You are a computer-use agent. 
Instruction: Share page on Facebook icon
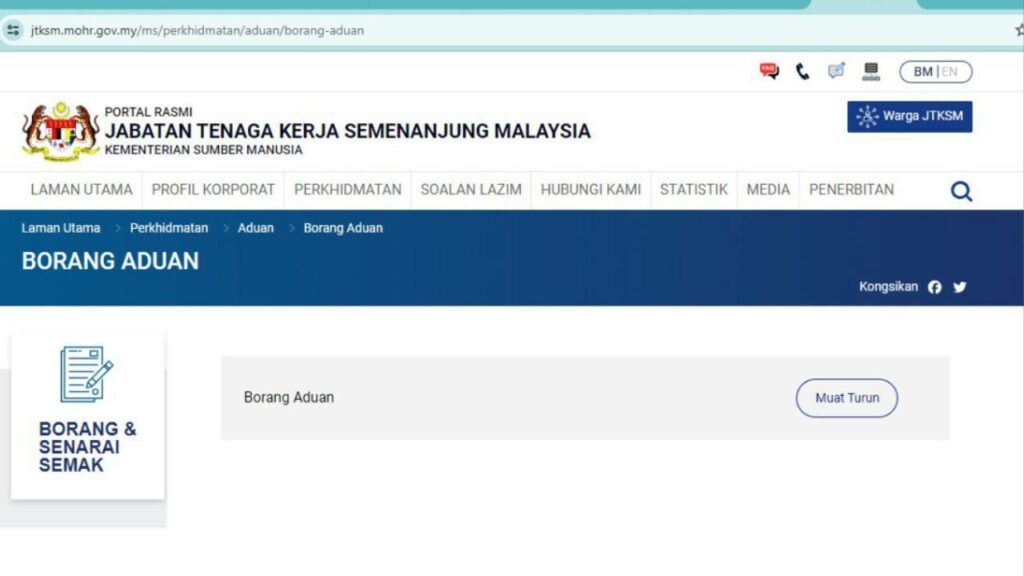pyautogui.click(x=934, y=287)
